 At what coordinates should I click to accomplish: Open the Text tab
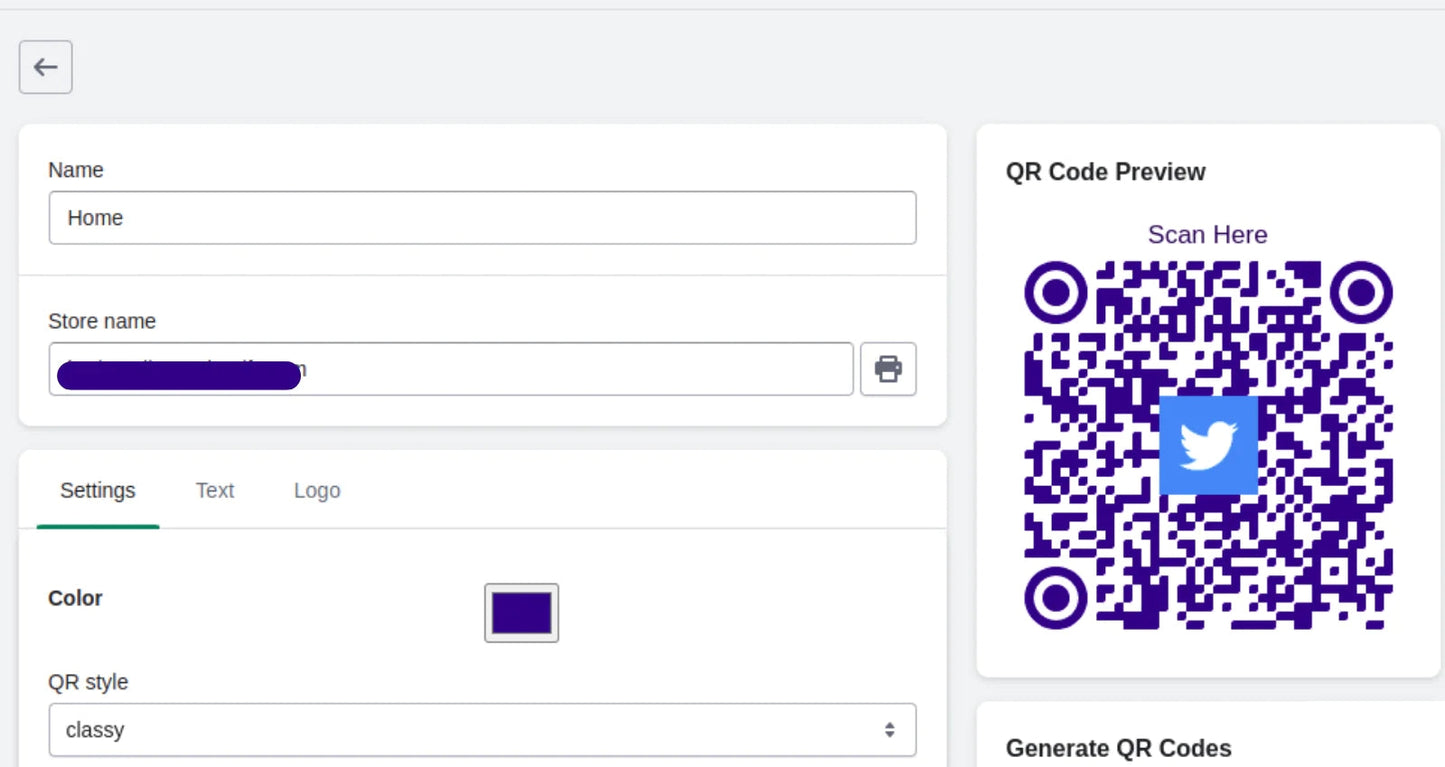point(214,491)
